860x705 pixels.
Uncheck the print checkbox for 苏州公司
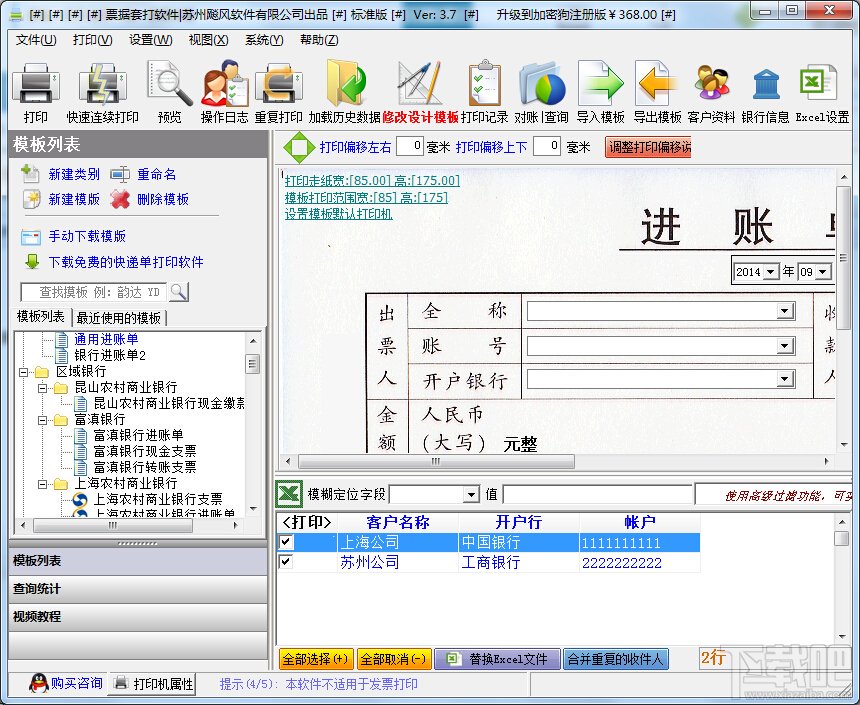pyautogui.click(x=286, y=562)
